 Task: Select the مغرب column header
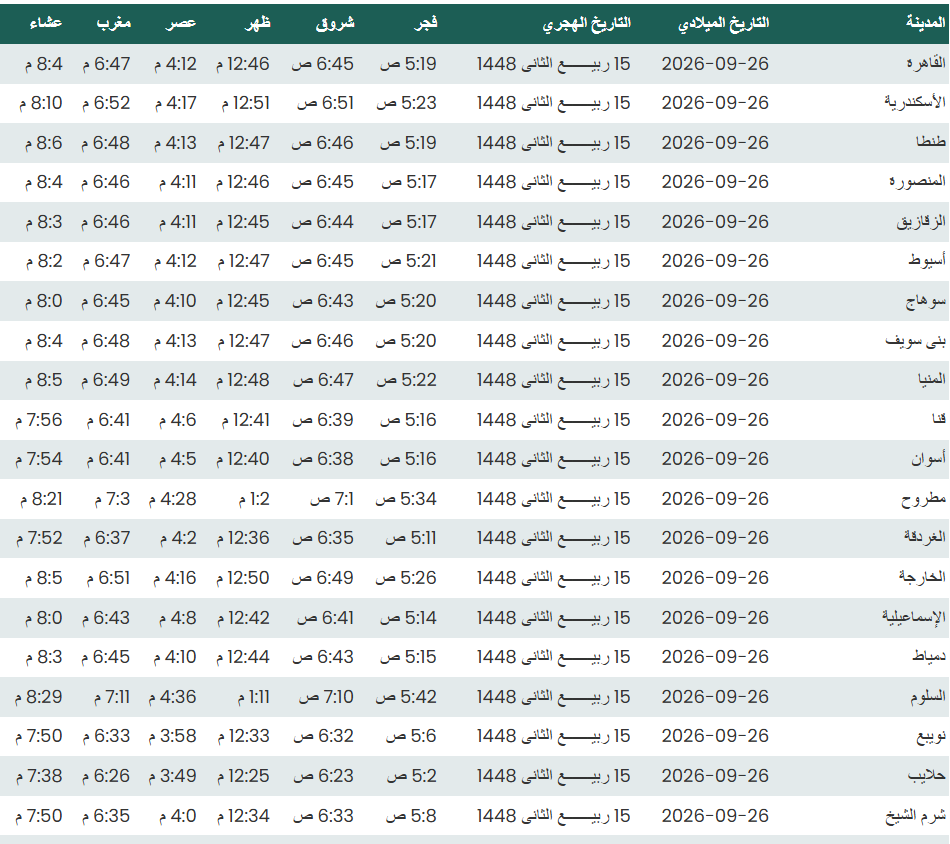114,23
